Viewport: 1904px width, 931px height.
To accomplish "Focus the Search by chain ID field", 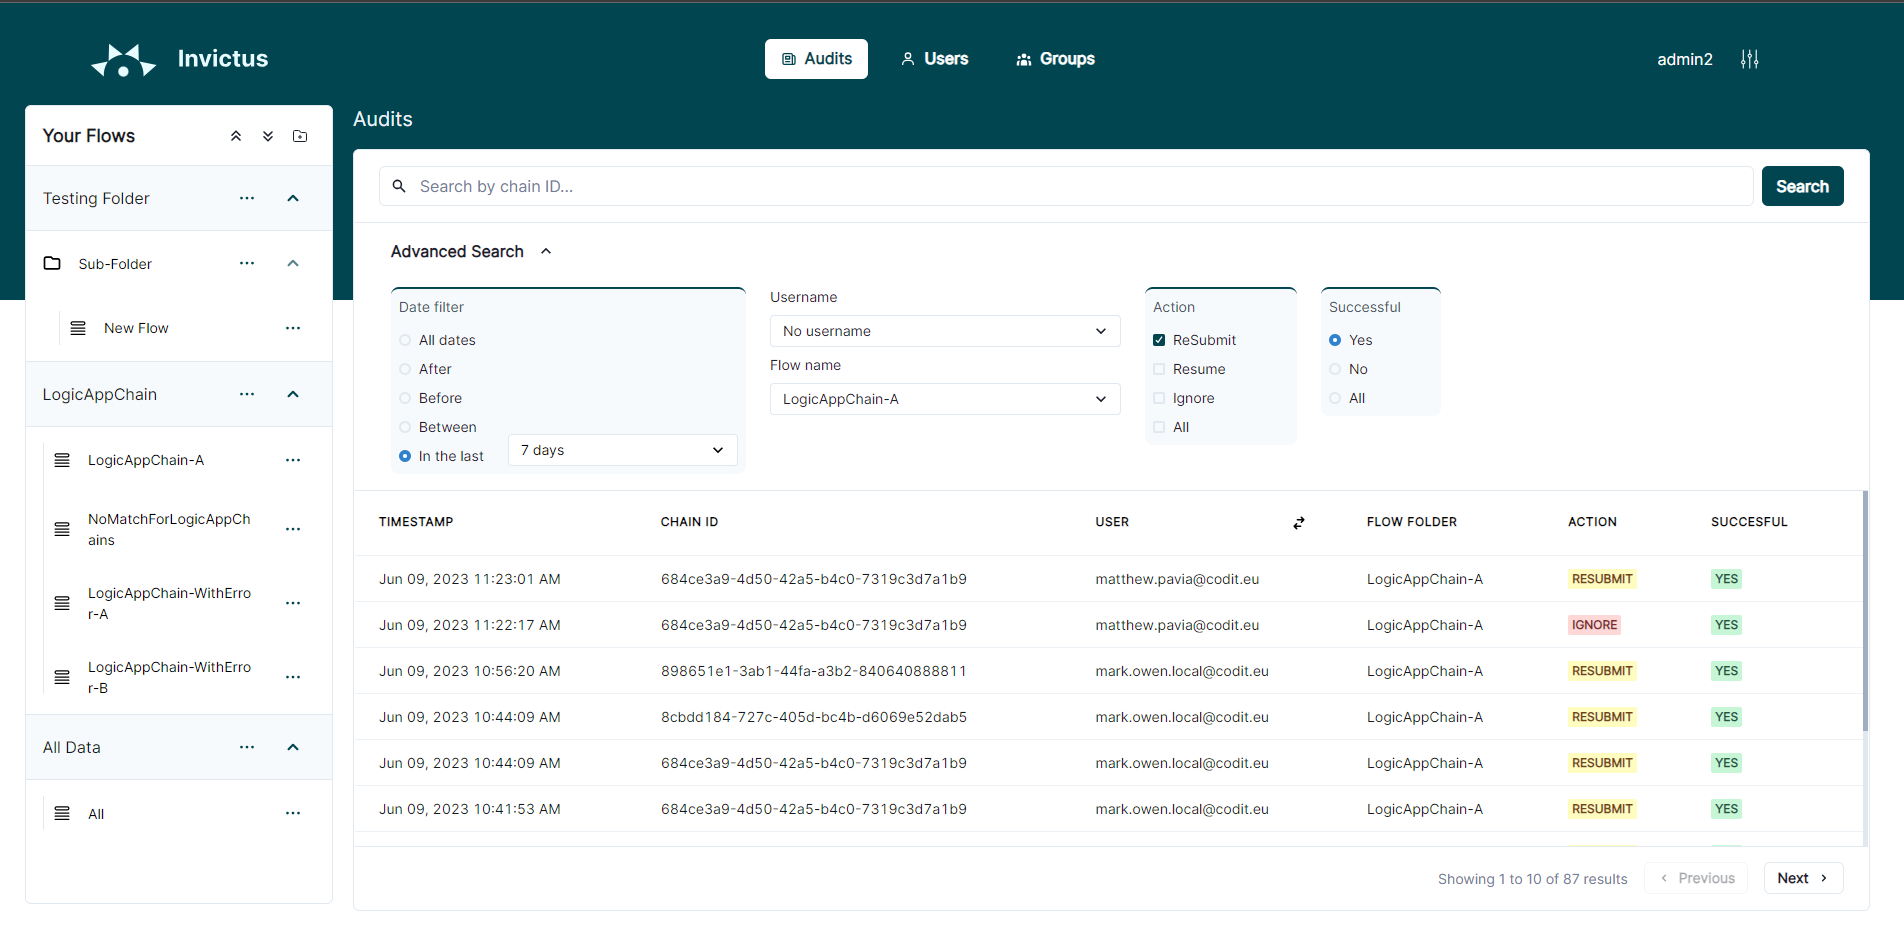I will 1066,186.
